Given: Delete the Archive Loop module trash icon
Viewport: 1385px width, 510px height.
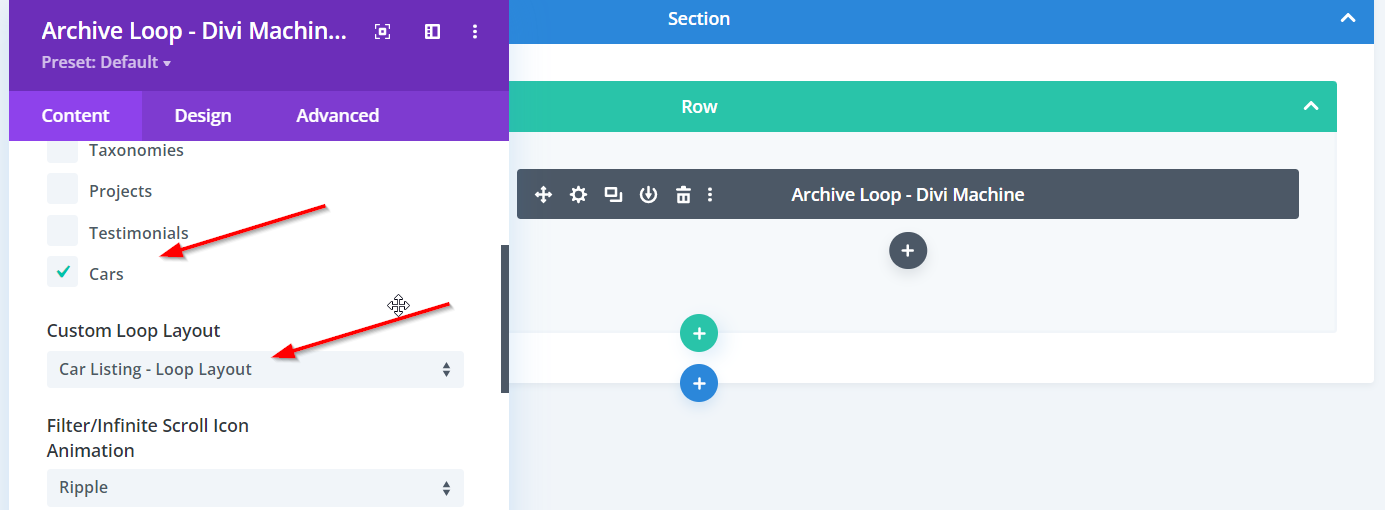Looking at the screenshot, I should coord(683,195).
